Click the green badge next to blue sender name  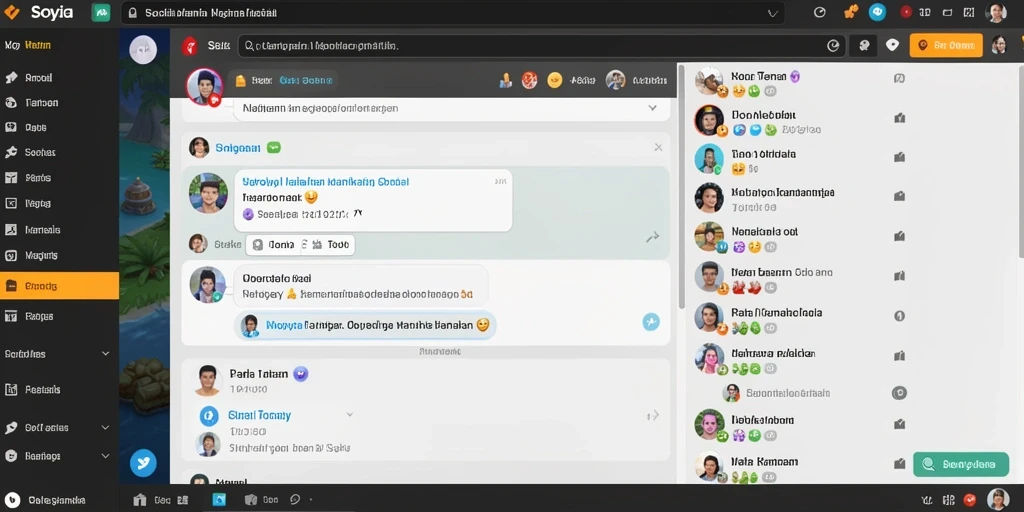pos(274,148)
